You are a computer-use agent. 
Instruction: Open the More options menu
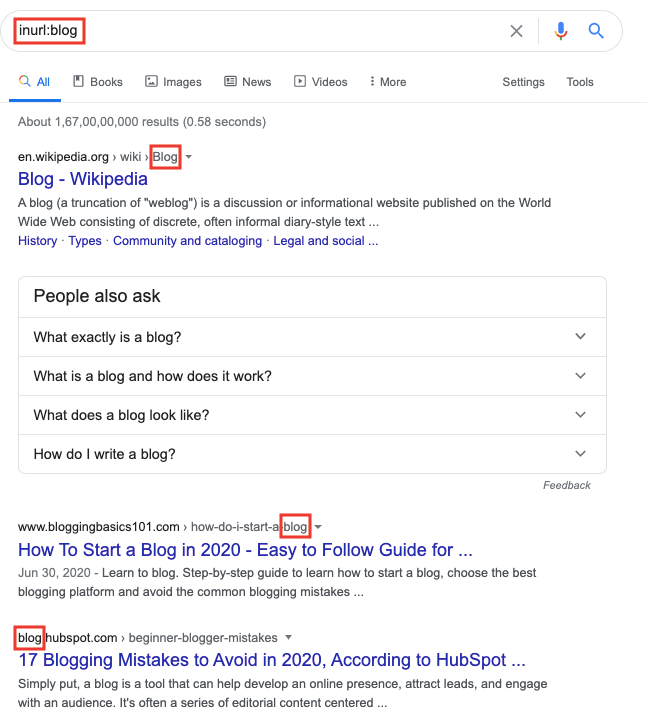click(x=387, y=82)
